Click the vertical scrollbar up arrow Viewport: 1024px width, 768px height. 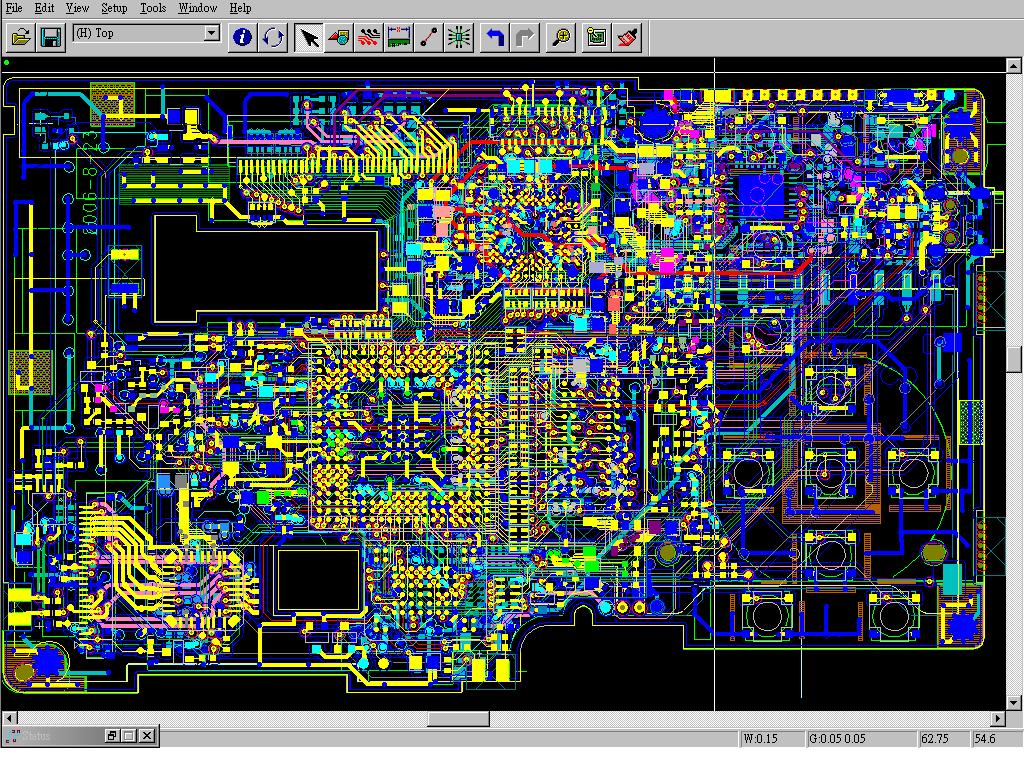(1014, 65)
